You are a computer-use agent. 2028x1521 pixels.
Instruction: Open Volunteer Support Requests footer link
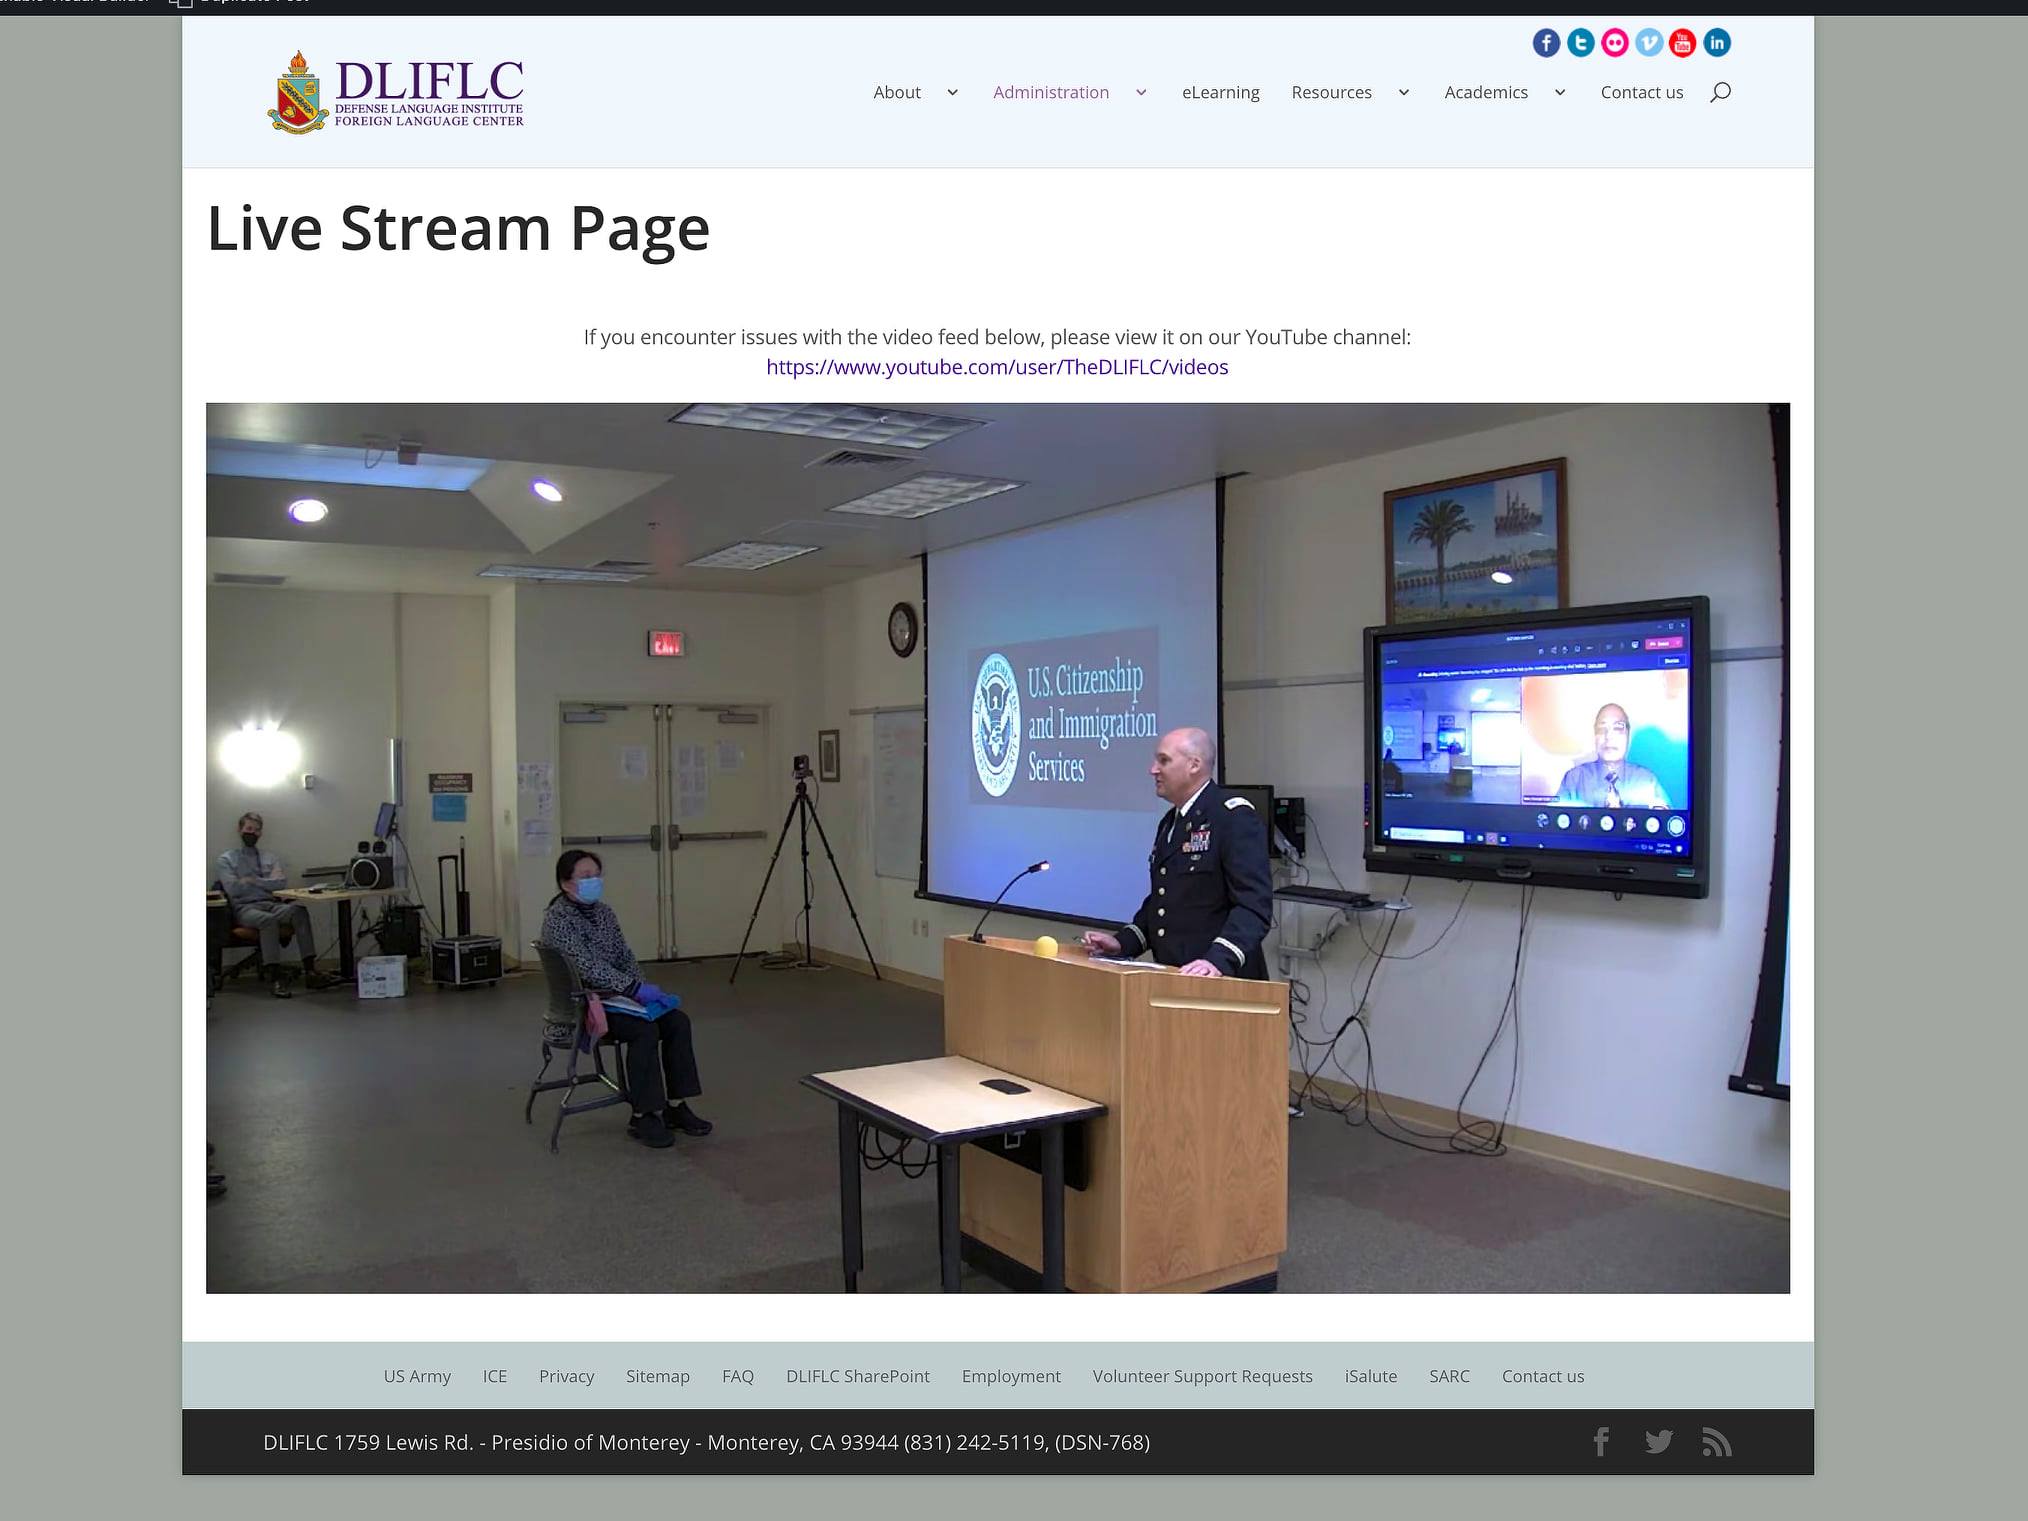[1203, 1376]
